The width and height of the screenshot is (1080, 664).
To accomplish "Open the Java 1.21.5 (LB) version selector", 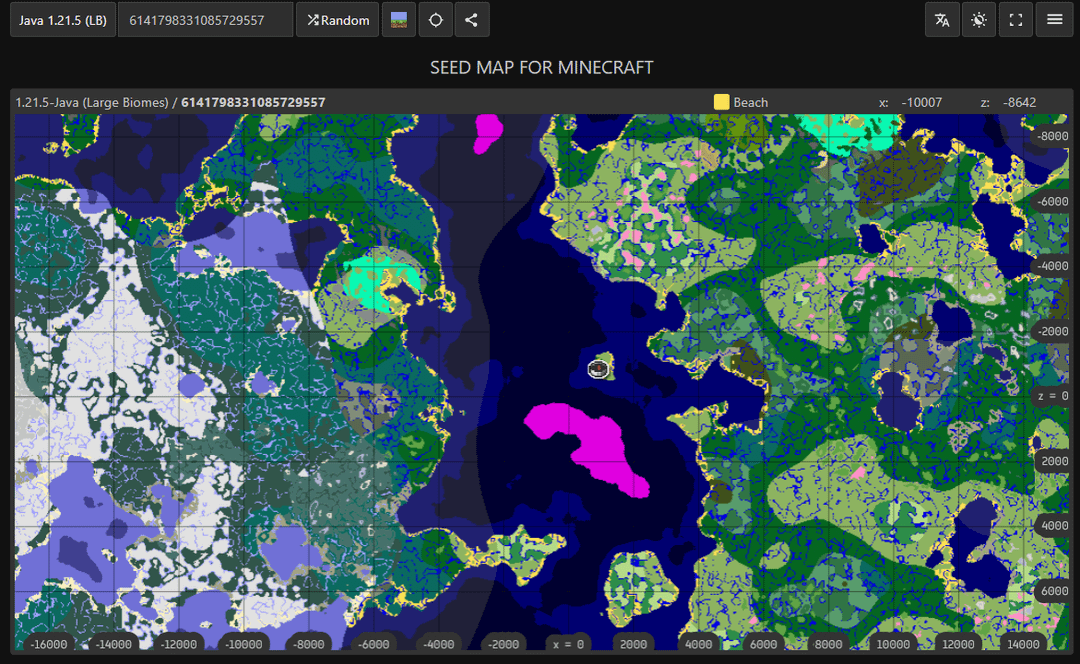I will click(62, 20).
